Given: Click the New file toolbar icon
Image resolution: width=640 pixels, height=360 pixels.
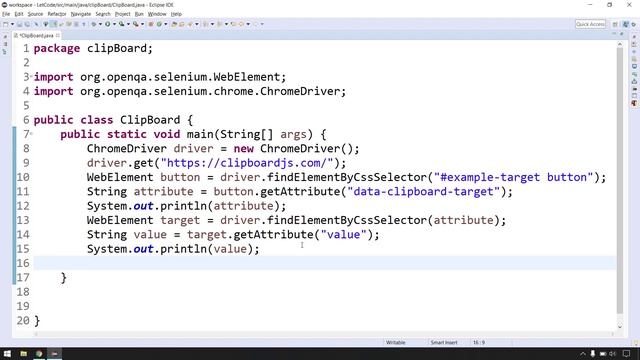Looking at the screenshot, I should tap(6, 24).
